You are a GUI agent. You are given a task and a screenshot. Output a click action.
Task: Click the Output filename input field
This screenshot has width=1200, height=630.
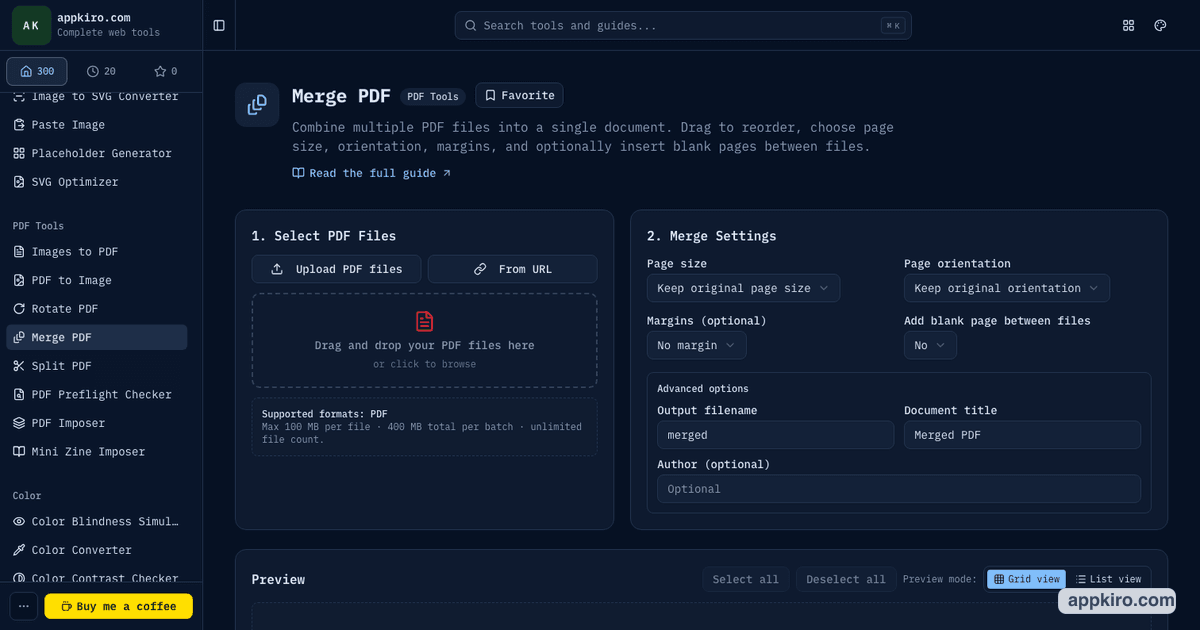(775, 435)
